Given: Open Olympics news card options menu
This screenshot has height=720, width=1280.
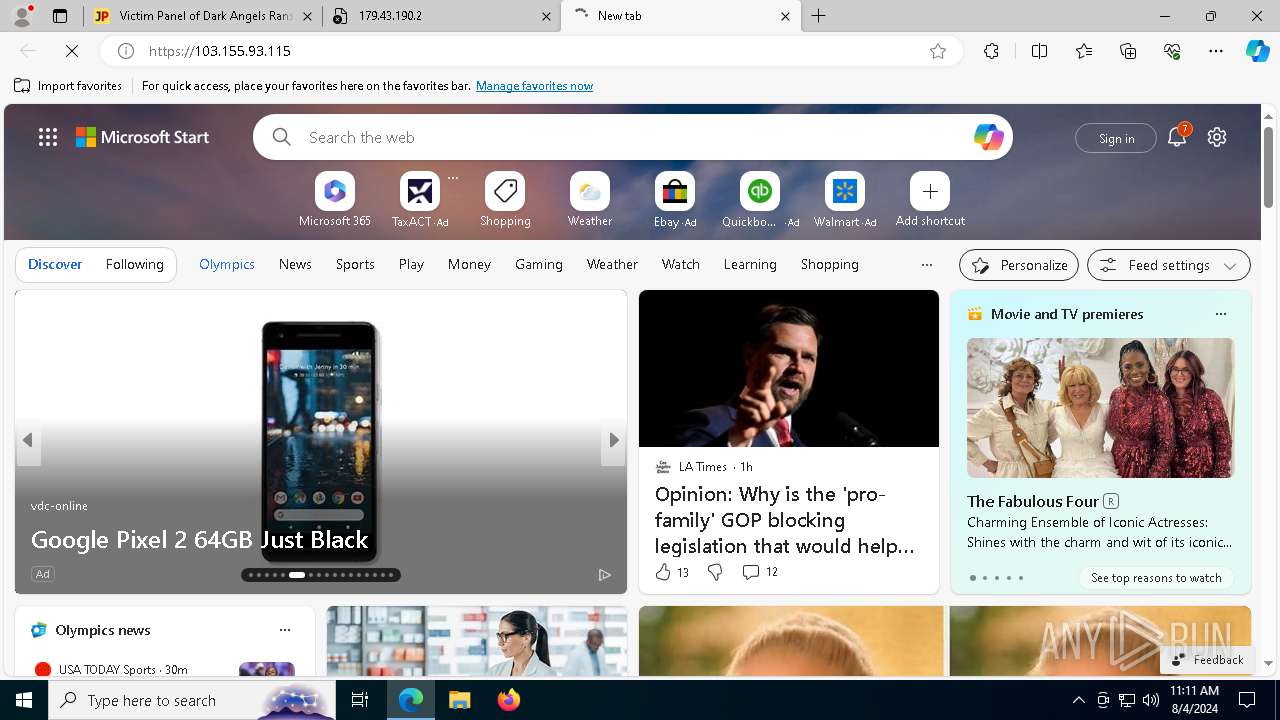Looking at the screenshot, I should click(285, 630).
